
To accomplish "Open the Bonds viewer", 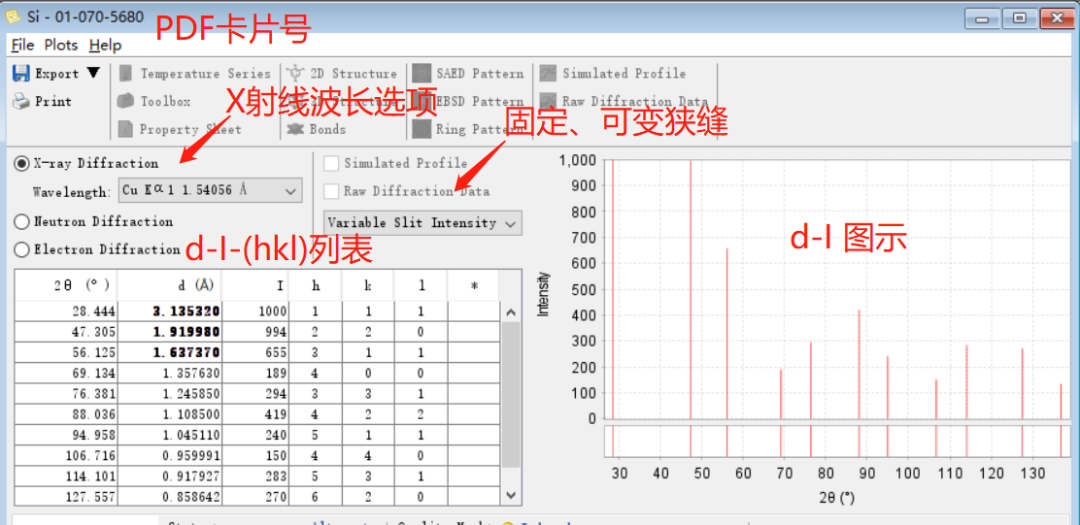I will tap(317, 129).
